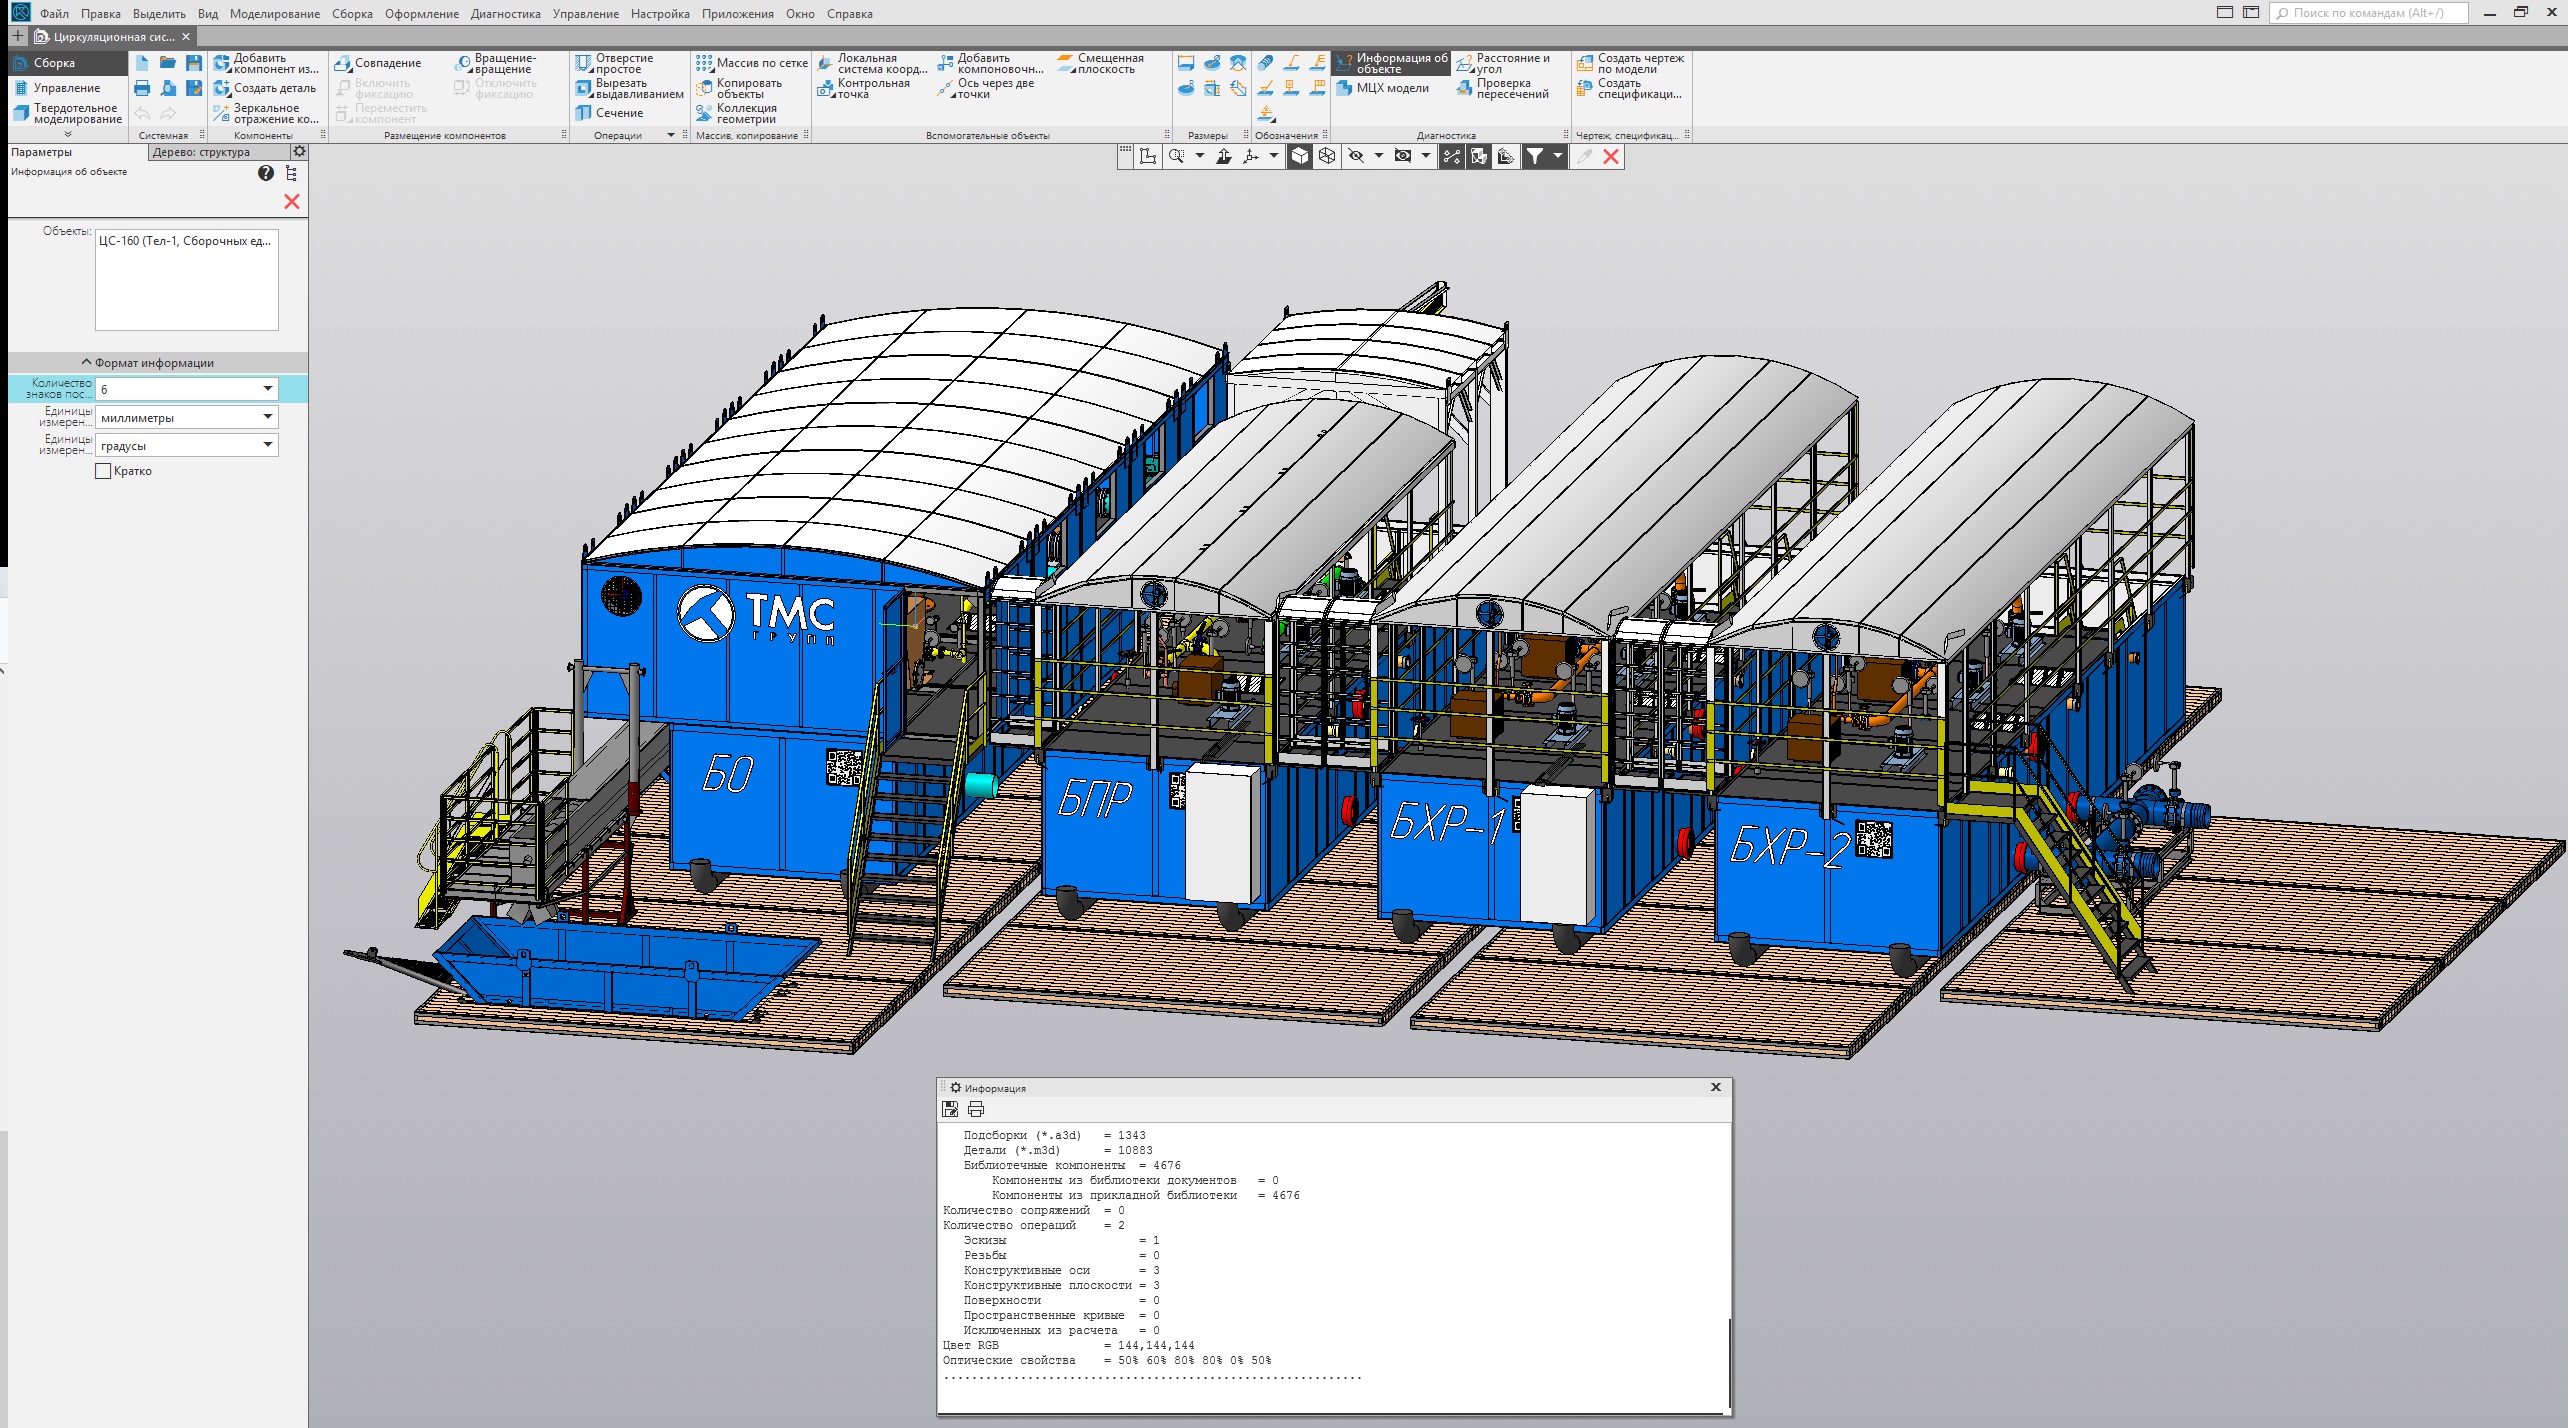Switch to wireframe display cube icon
This screenshot has width=2568, height=1428.
point(1327,156)
